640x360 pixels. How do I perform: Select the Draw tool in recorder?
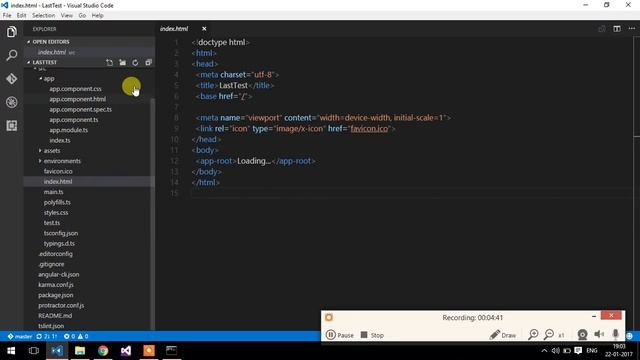pyautogui.click(x=502, y=335)
